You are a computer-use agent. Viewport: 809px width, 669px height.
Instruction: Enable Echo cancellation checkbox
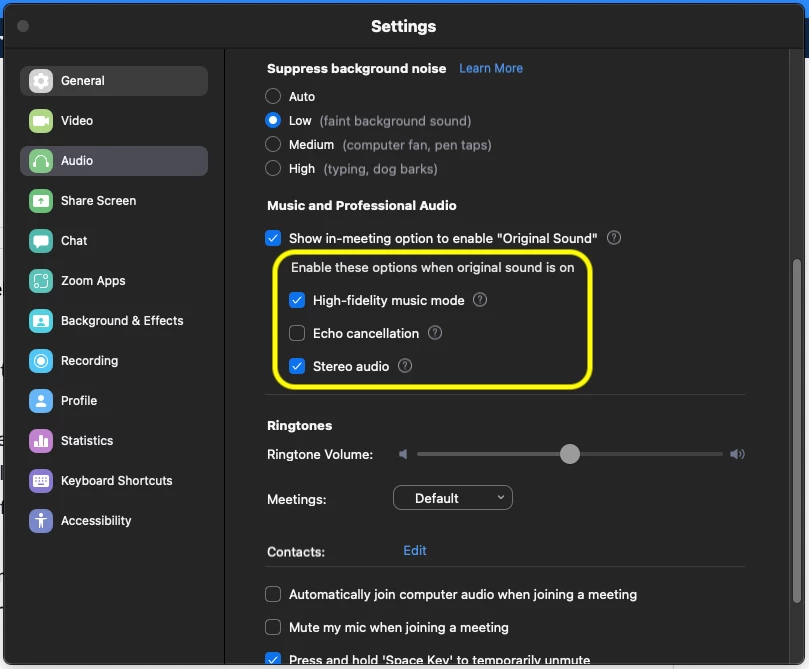[297, 333]
